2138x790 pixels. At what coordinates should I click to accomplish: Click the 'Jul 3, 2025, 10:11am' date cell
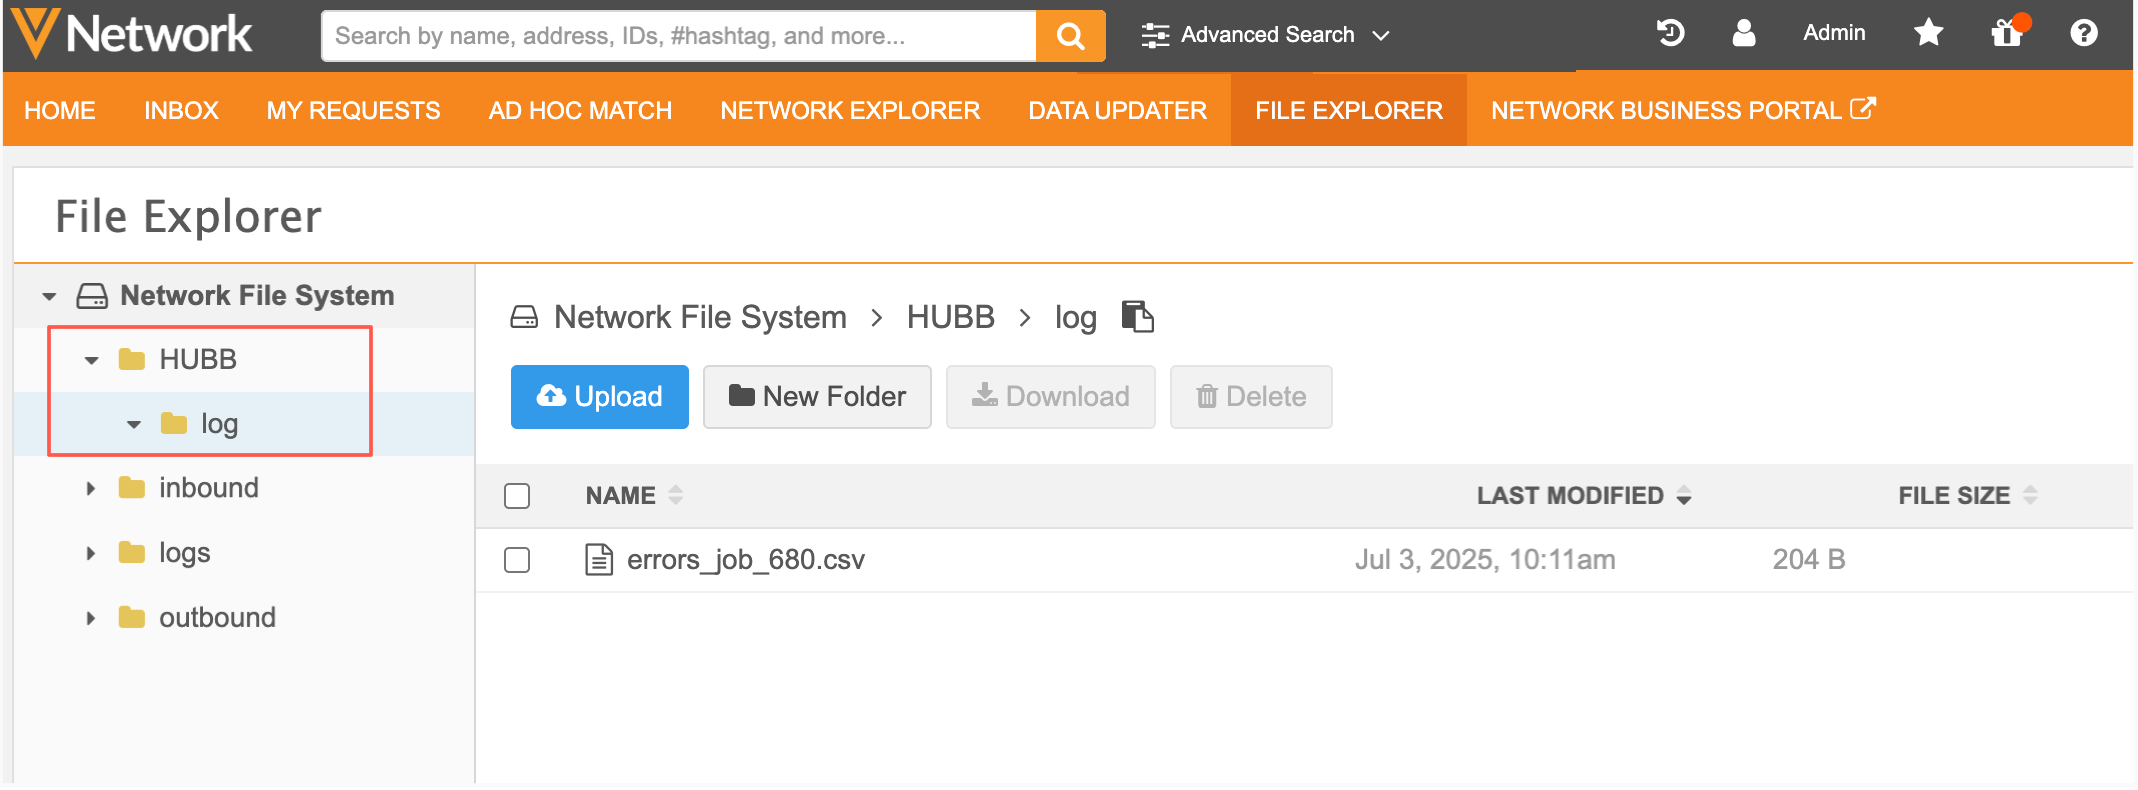pos(1485,560)
